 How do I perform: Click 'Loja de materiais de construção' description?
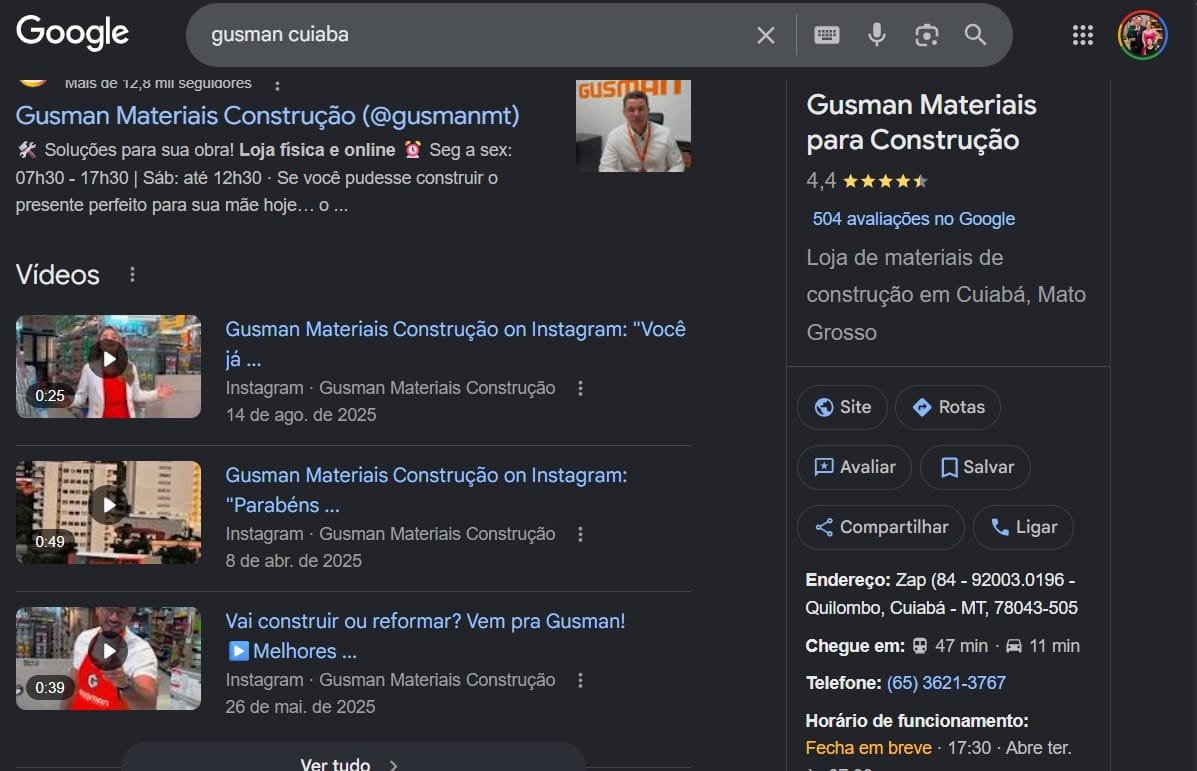tap(946, 295)
